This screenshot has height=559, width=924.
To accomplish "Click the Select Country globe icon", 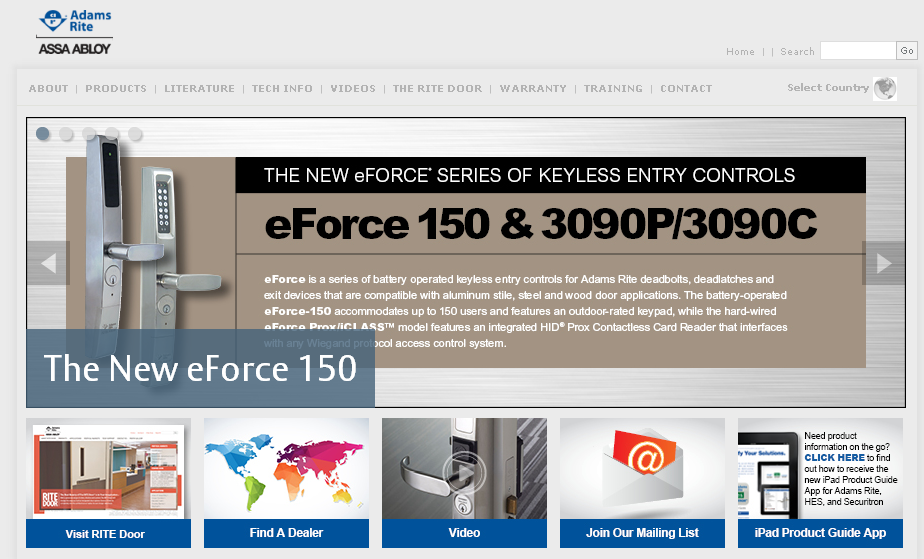I will [x=884, y=88].
